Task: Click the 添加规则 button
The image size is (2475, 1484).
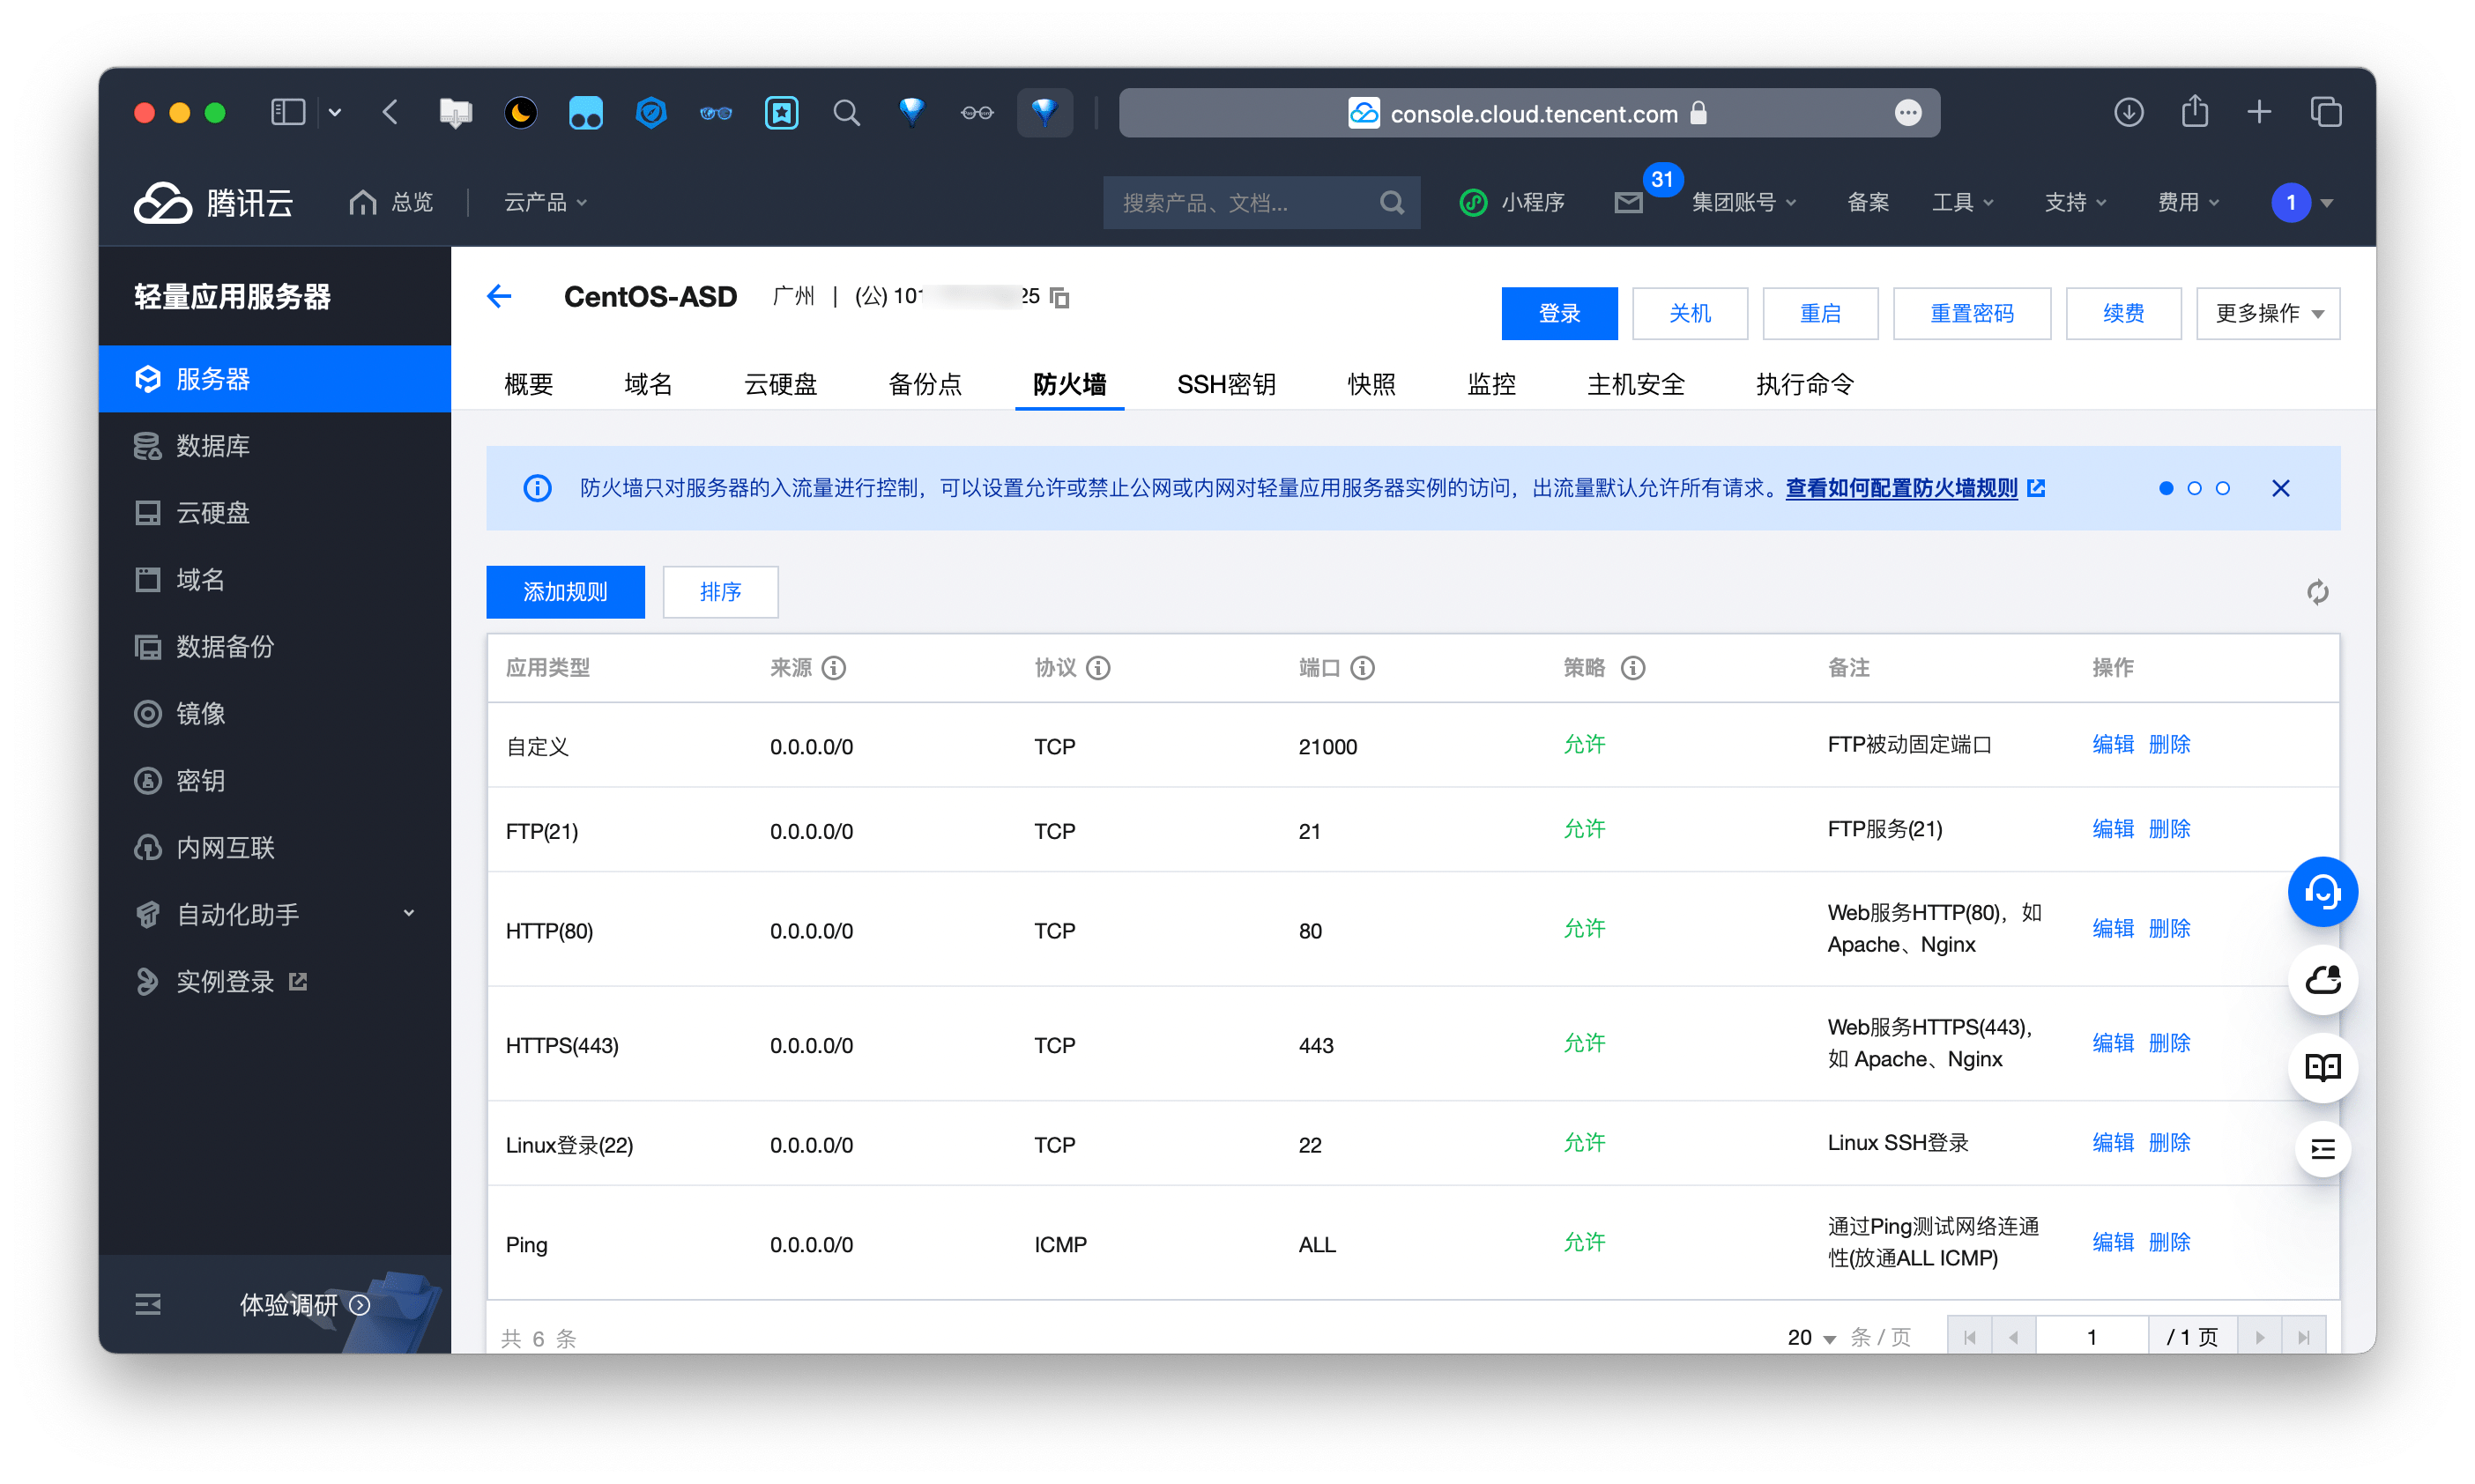Action: point(565,592)
